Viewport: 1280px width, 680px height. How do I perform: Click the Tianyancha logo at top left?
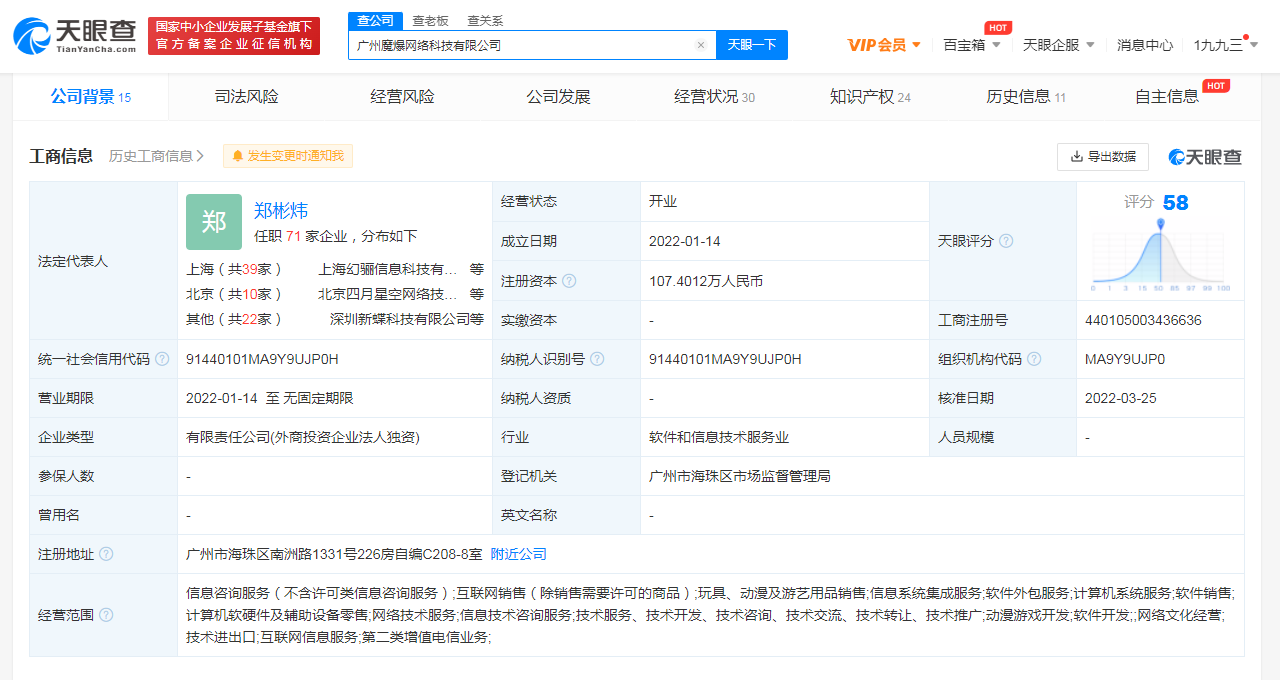[74, 36]
